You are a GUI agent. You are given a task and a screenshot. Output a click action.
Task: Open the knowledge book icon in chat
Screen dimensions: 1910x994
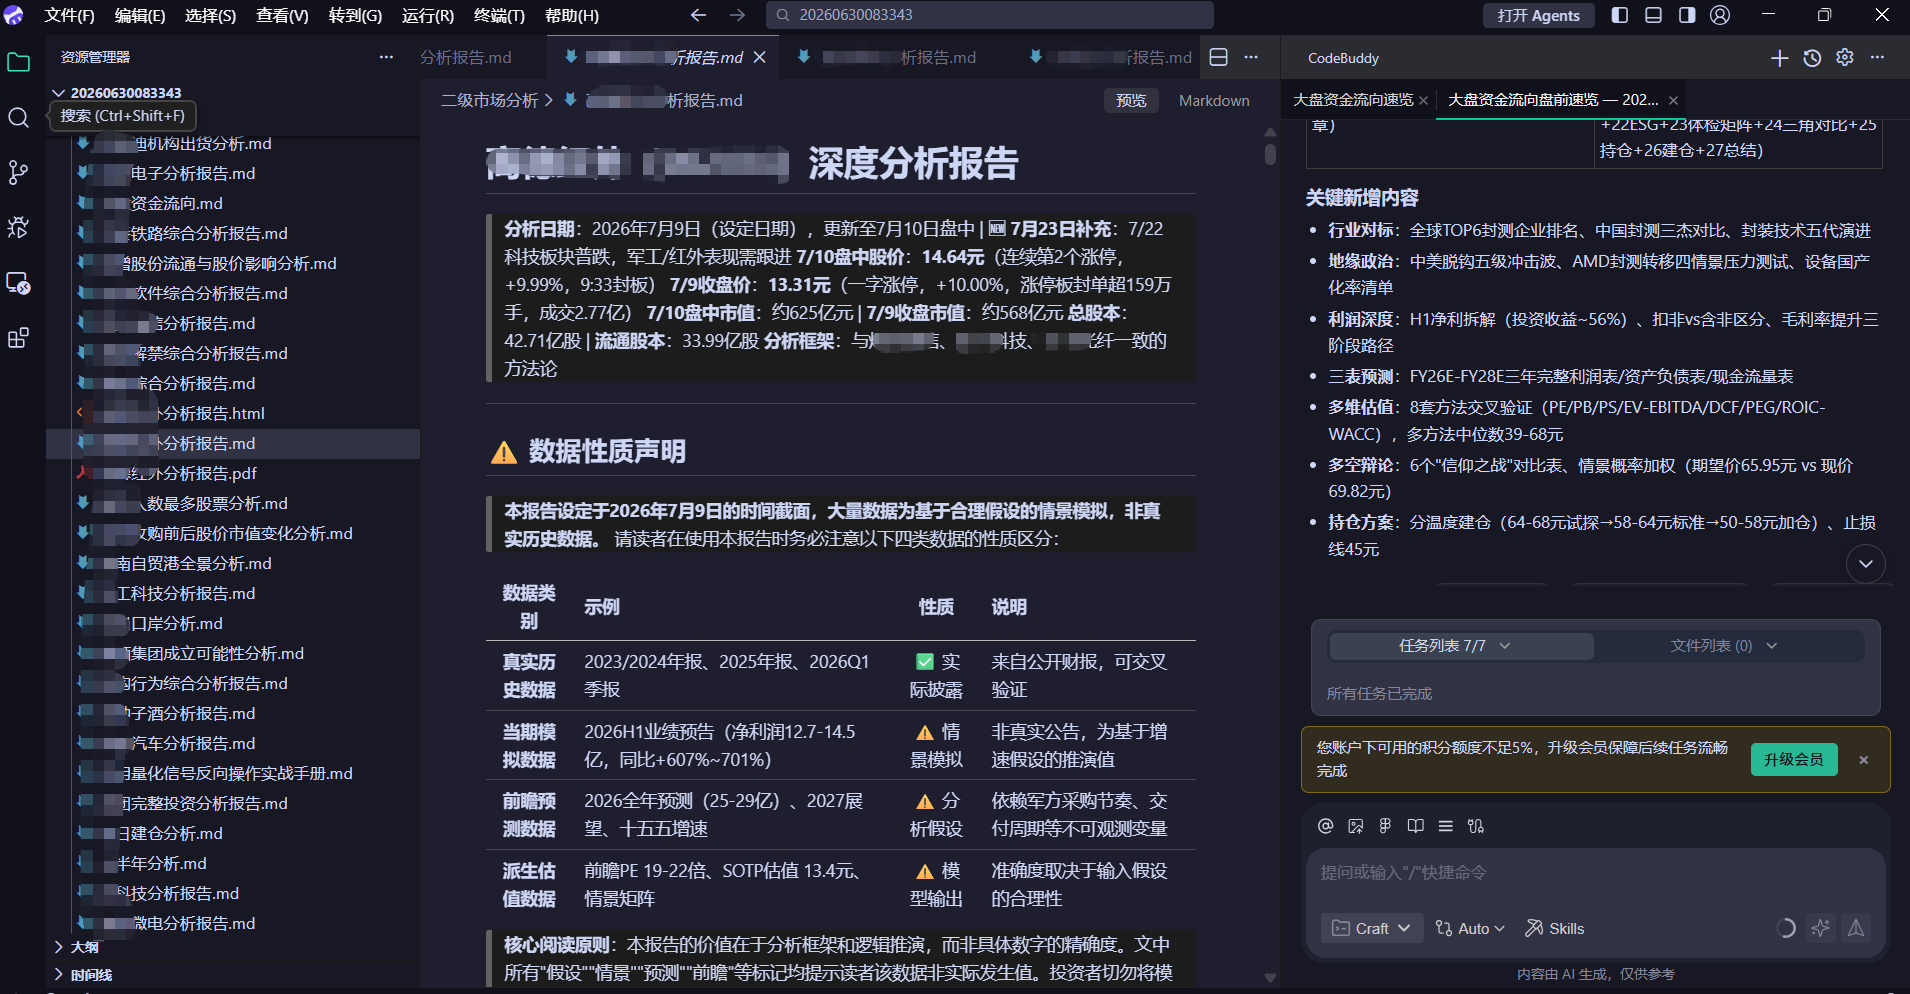pyautogui.click(x=1416, y=826)
